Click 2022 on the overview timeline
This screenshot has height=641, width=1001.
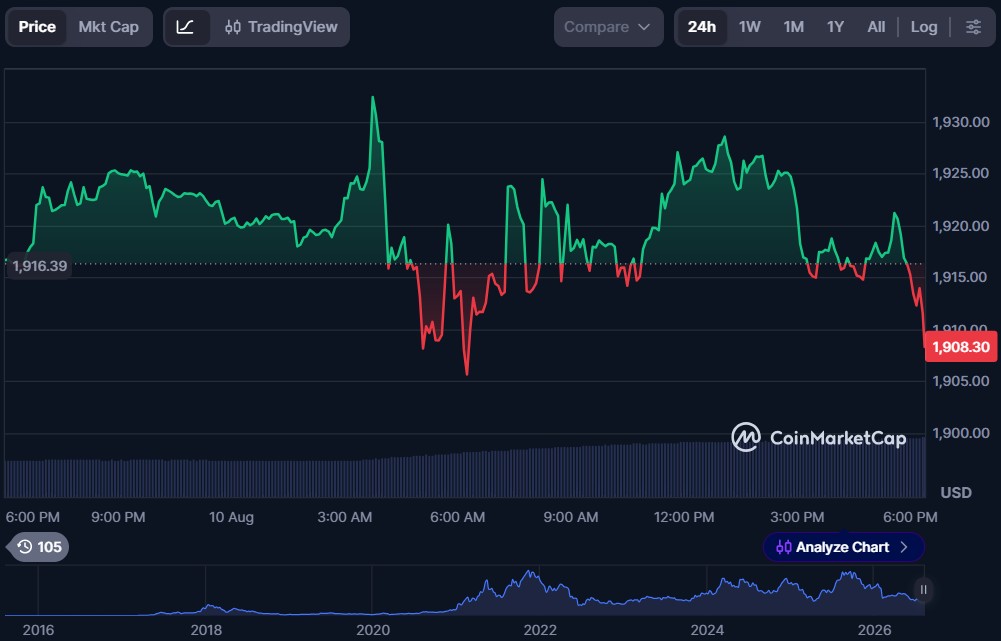point(540,630)
